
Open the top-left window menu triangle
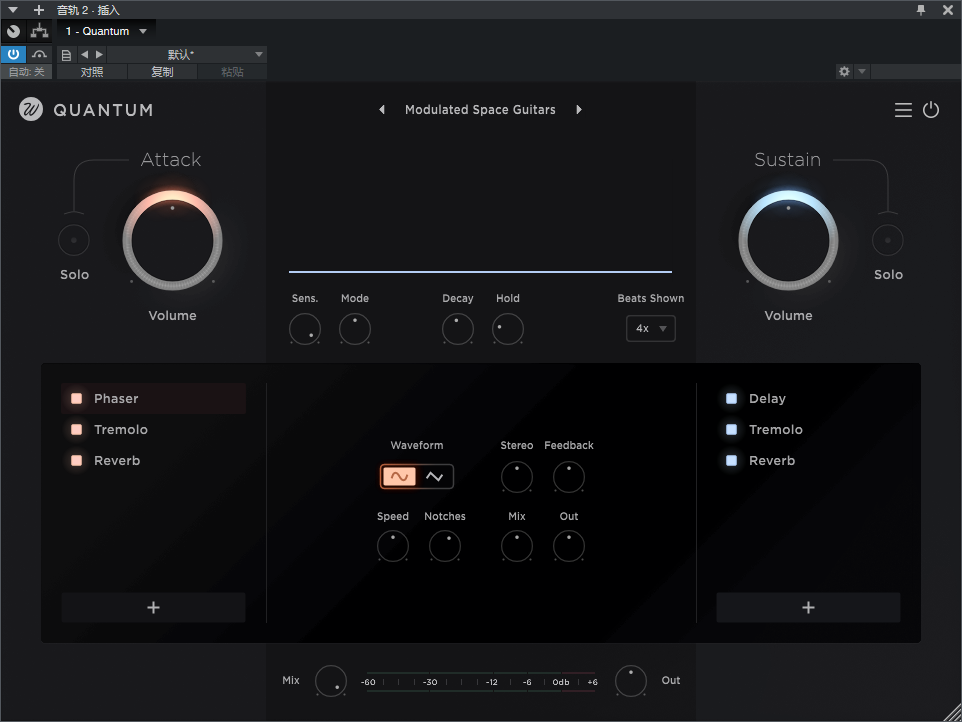(x=13, y=10)
